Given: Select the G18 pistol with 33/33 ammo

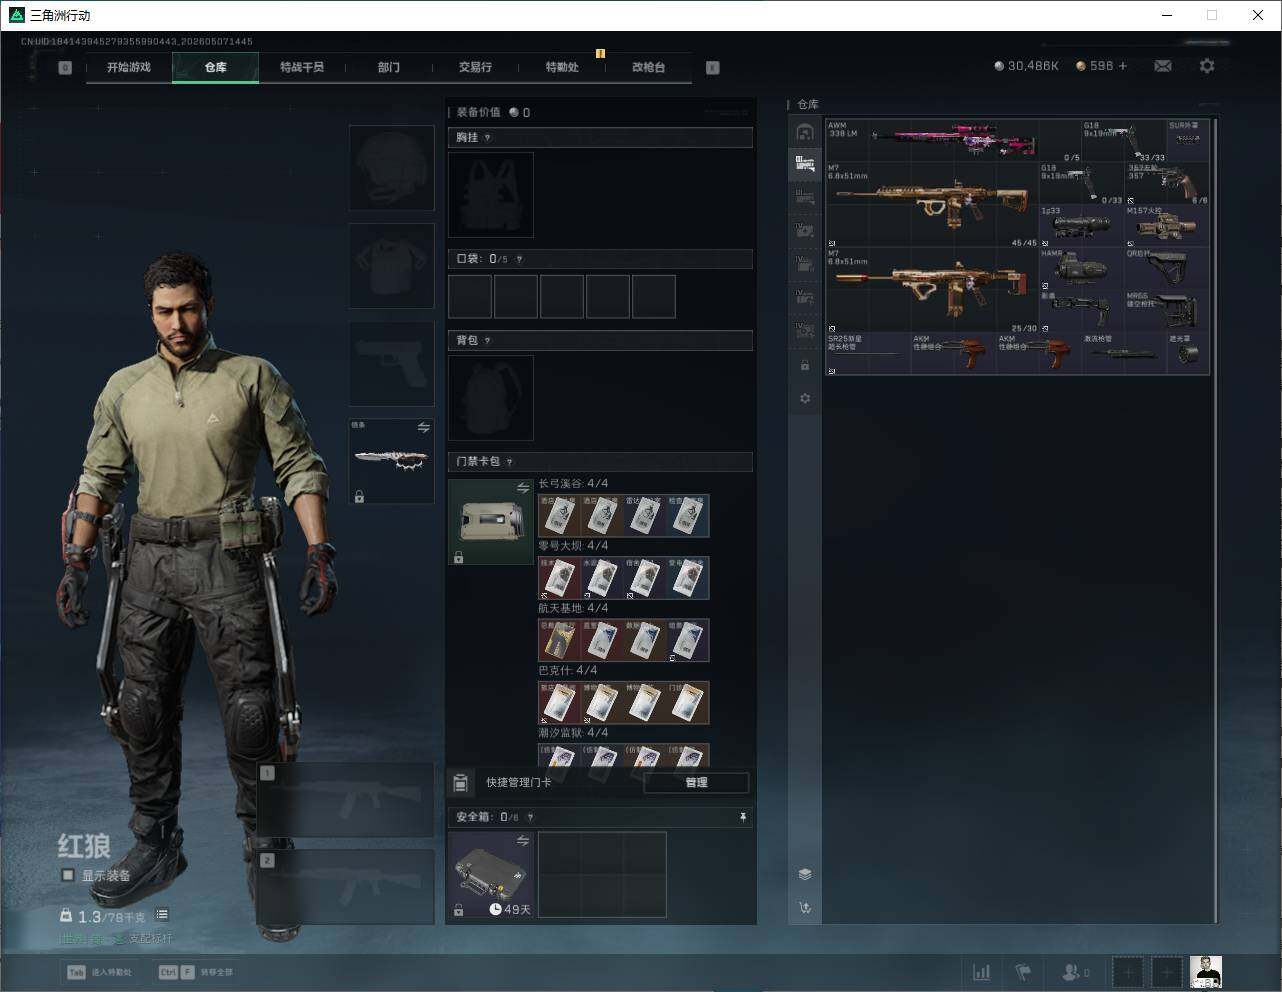Looking at the screenshot, I should pyautogui.click(x=1124, y=141).
